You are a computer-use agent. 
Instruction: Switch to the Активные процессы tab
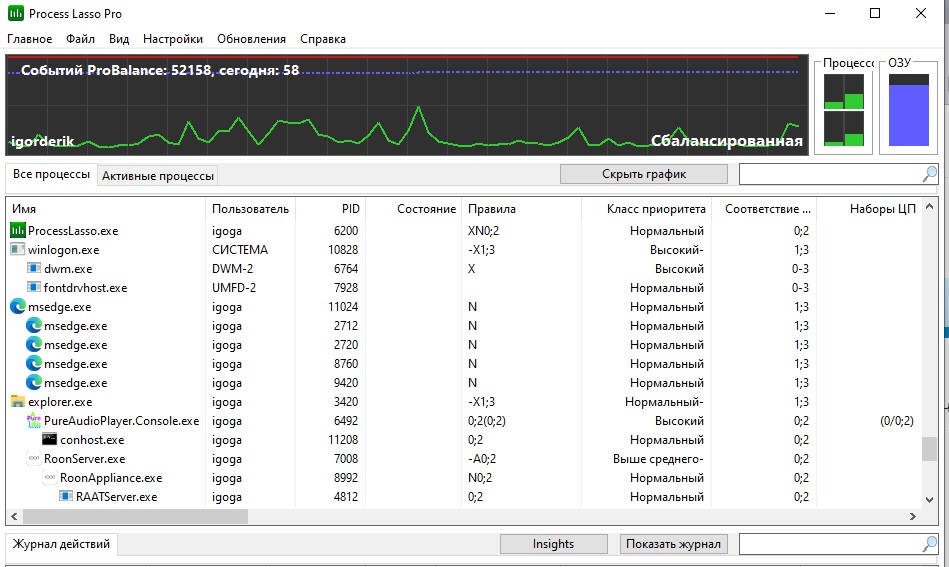tap(158, 176)
